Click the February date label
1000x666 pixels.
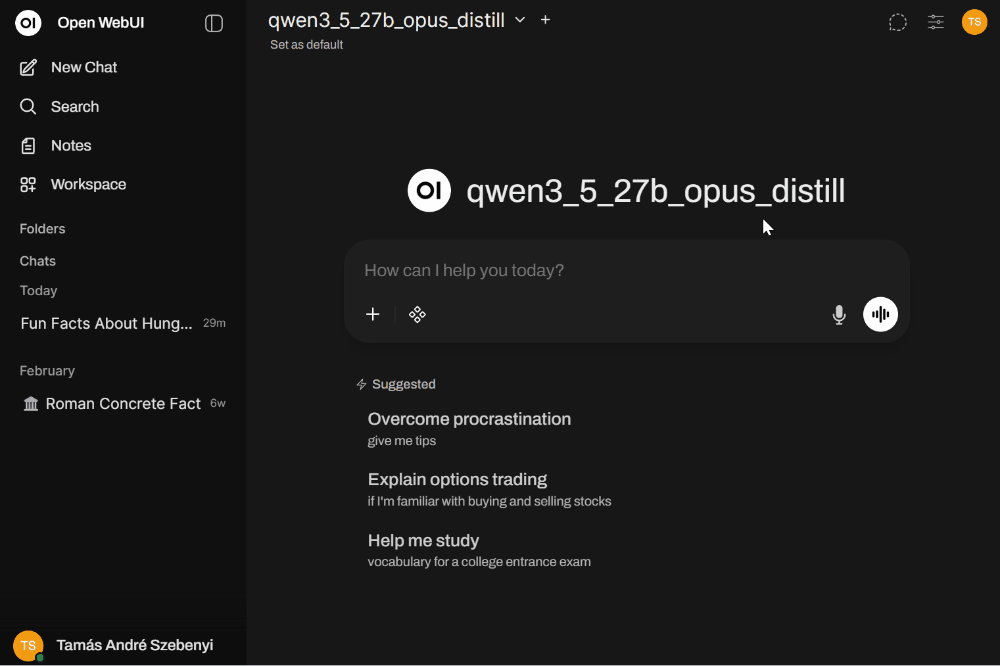[47, 371]
